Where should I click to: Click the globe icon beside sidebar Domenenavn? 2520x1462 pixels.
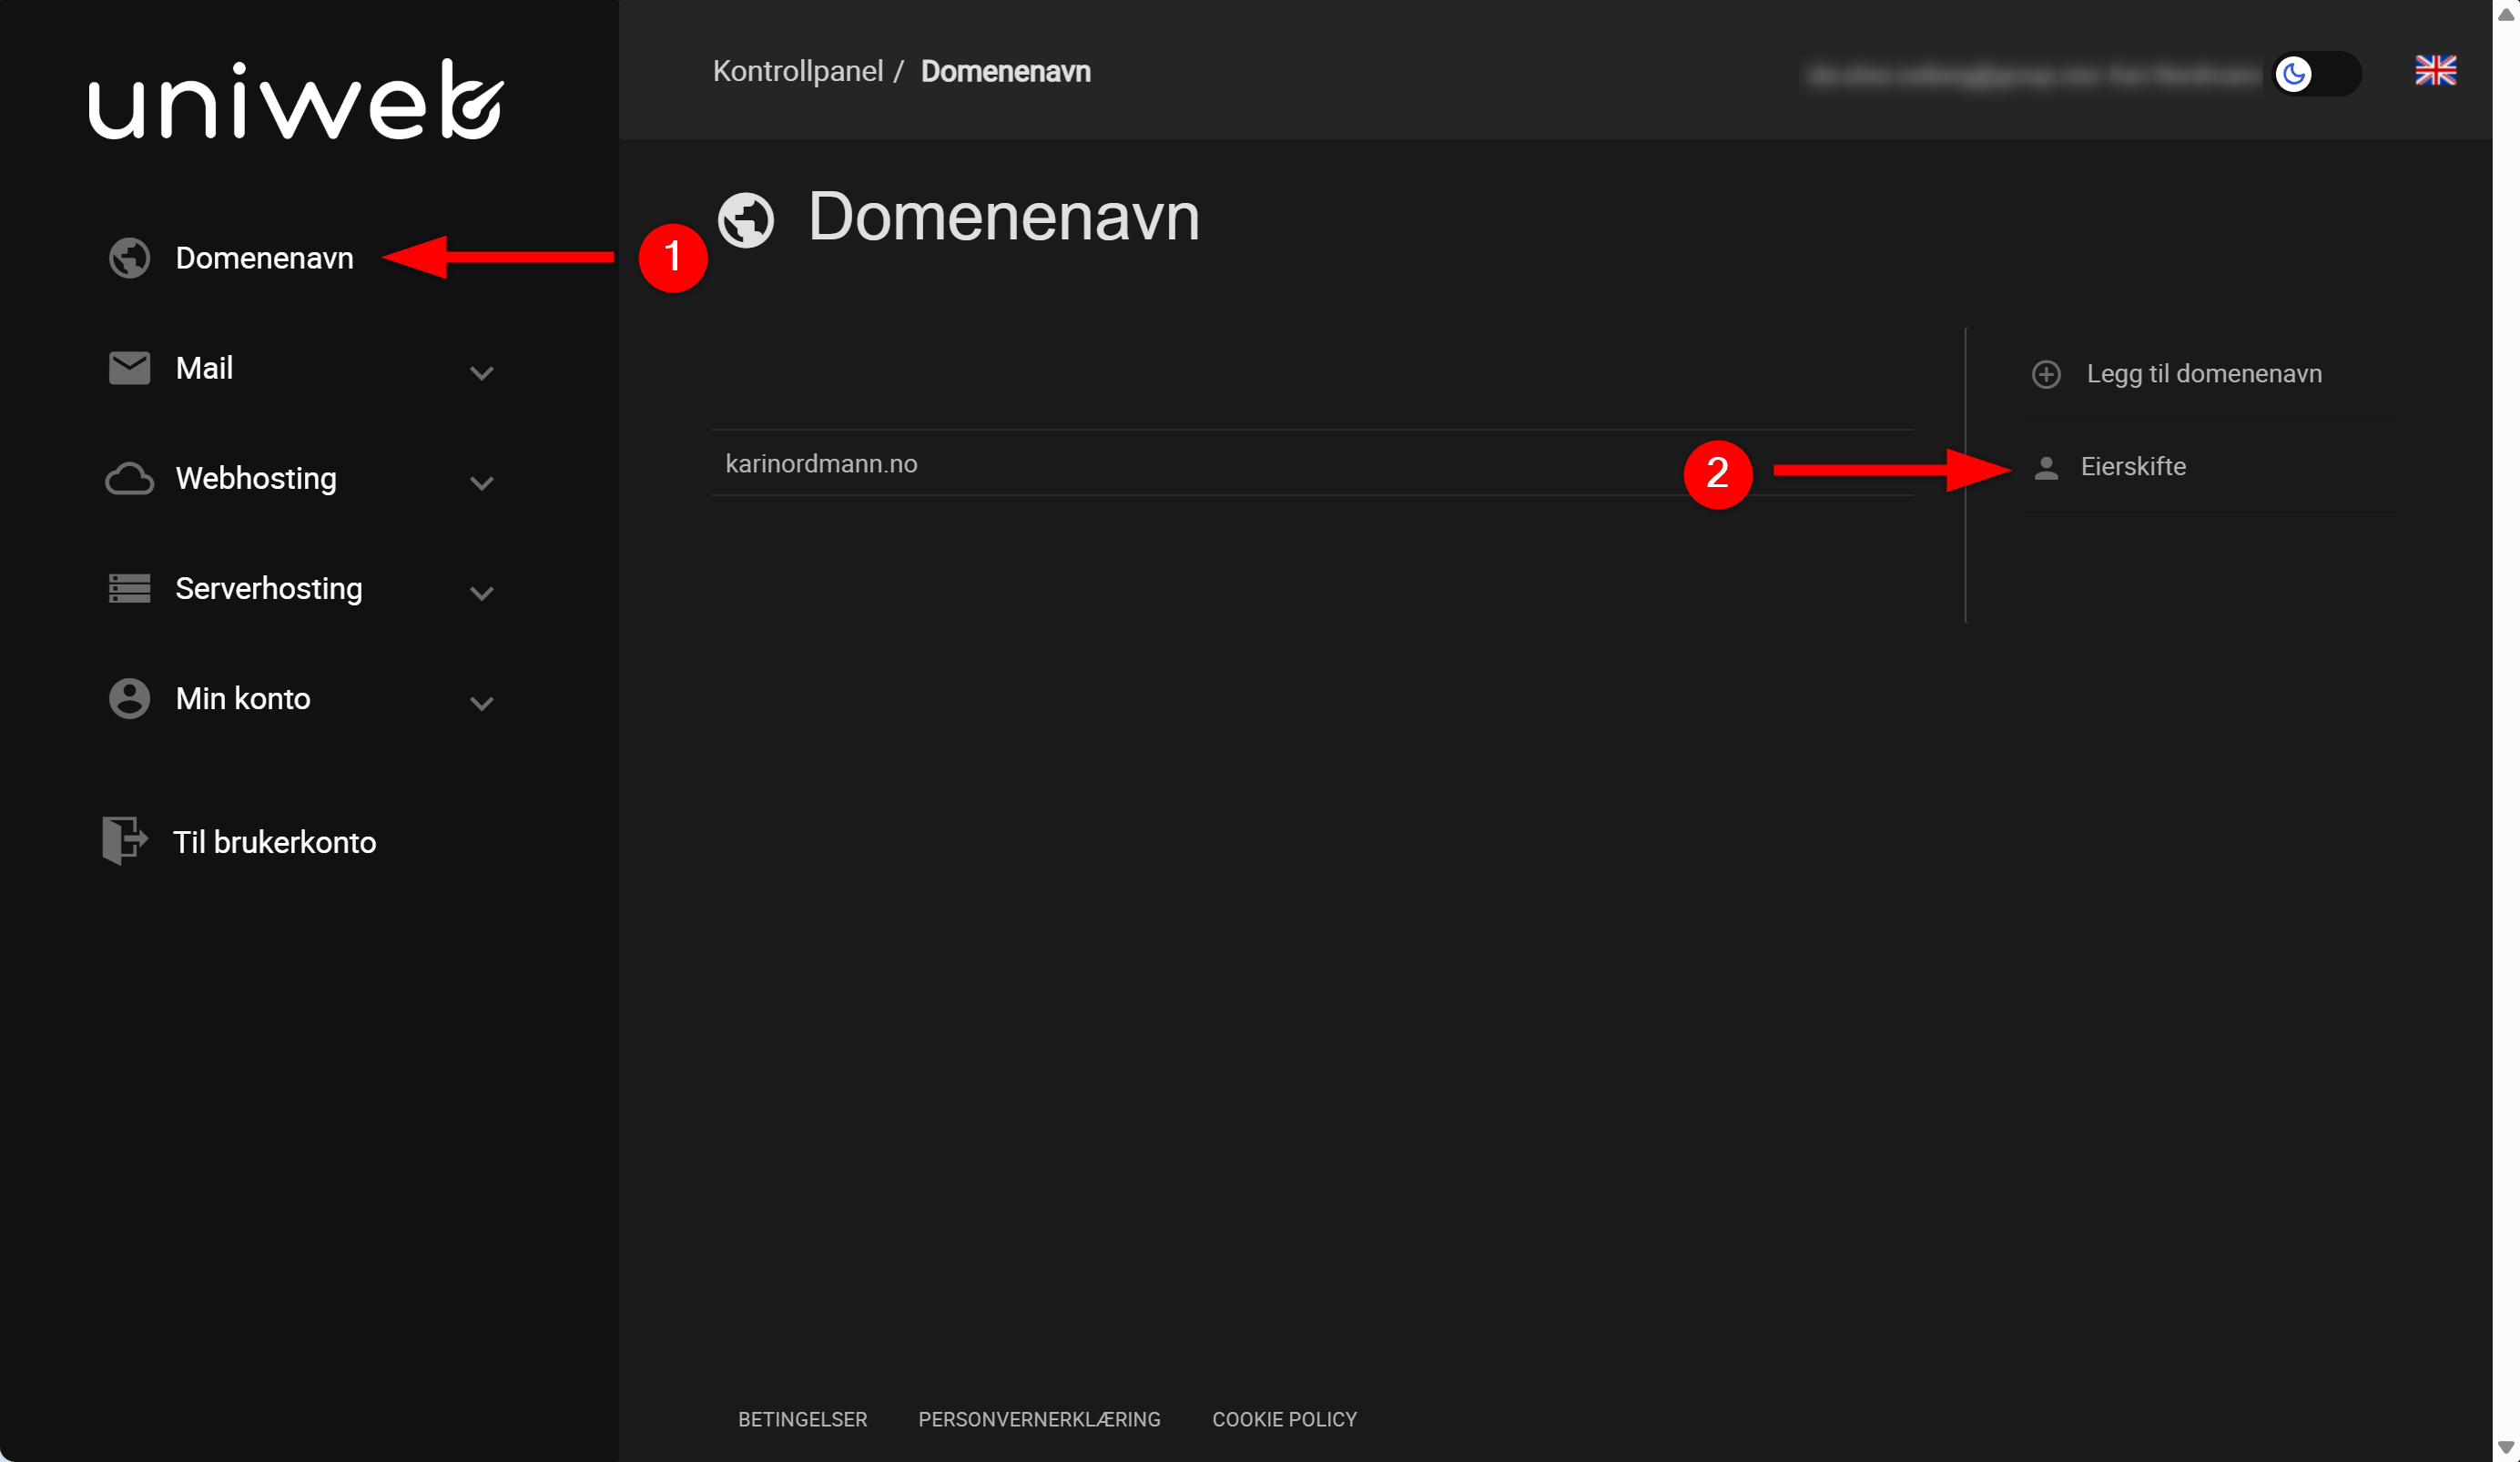tap(129, 258)
